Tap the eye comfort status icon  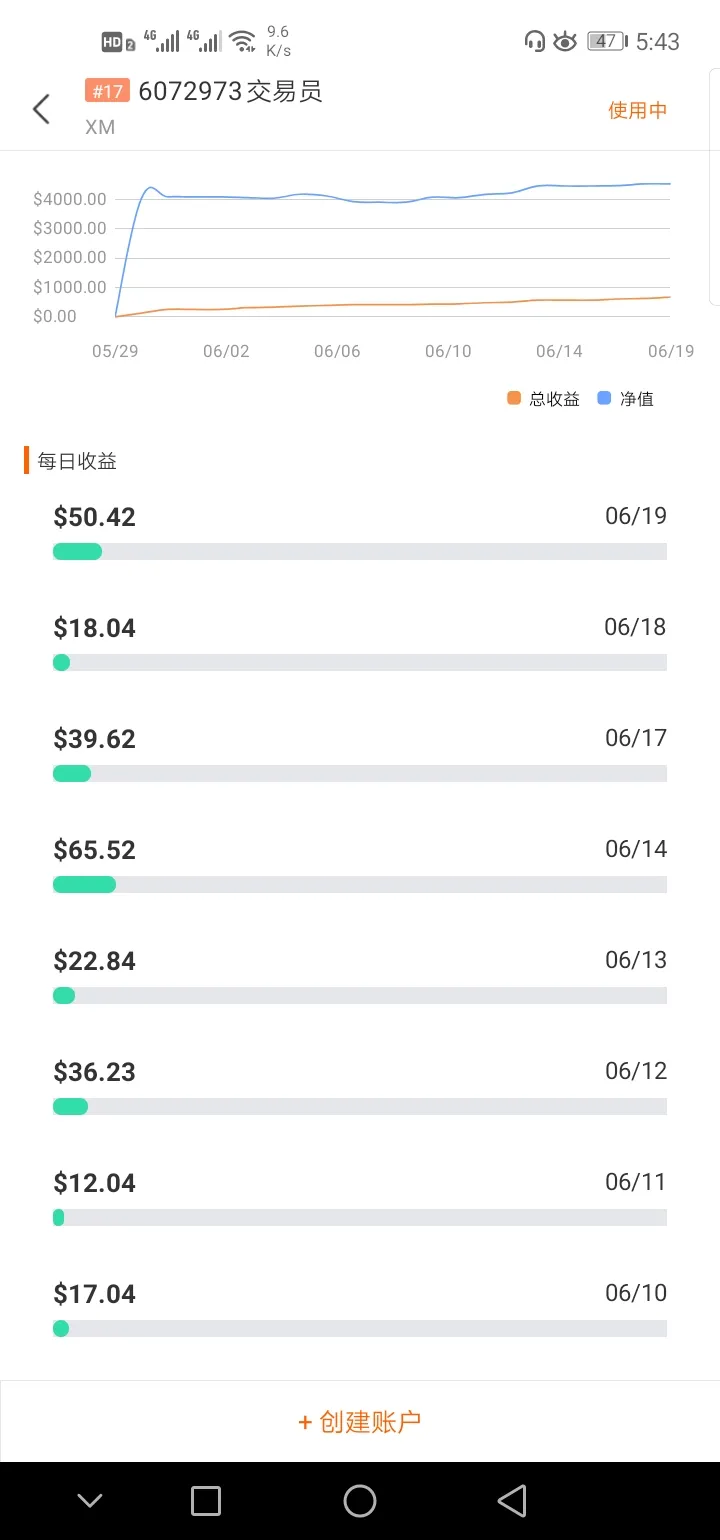(x=566, y=41)
